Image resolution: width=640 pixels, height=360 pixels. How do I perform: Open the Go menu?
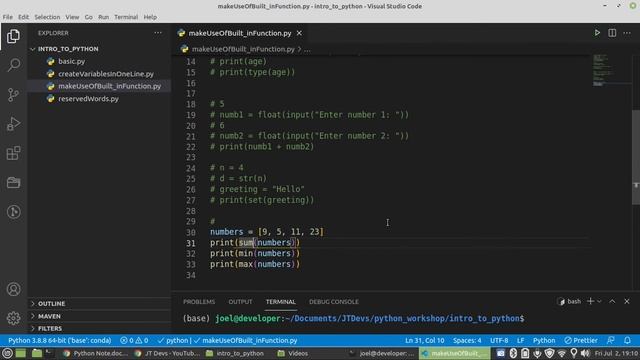[x=89, y=17]
